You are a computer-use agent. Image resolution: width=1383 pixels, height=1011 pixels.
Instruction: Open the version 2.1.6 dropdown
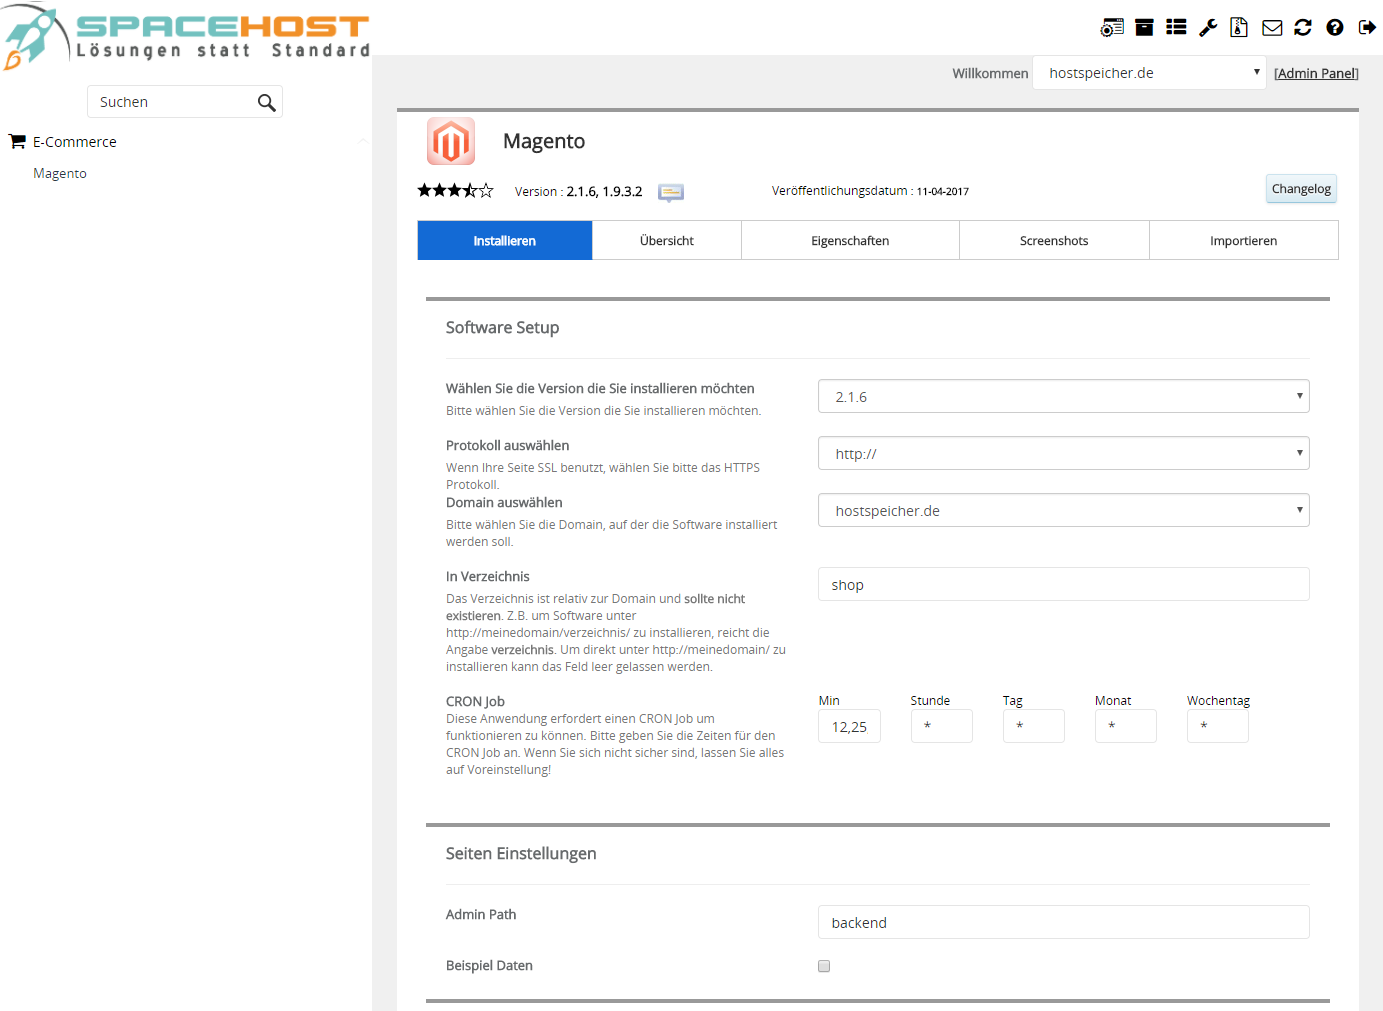(x=1064, y=397)
